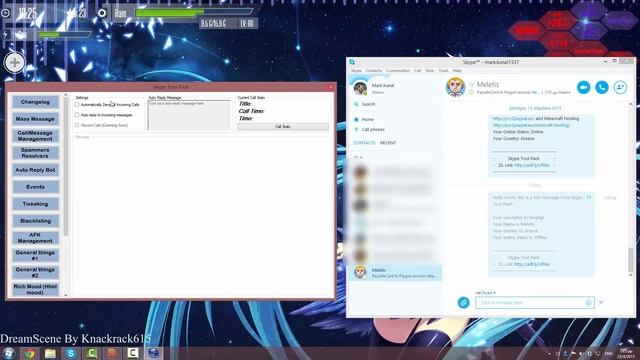This screenshot has width=640, height=360.
Task: Open View menu in Skype
Action: click(430, 71)
